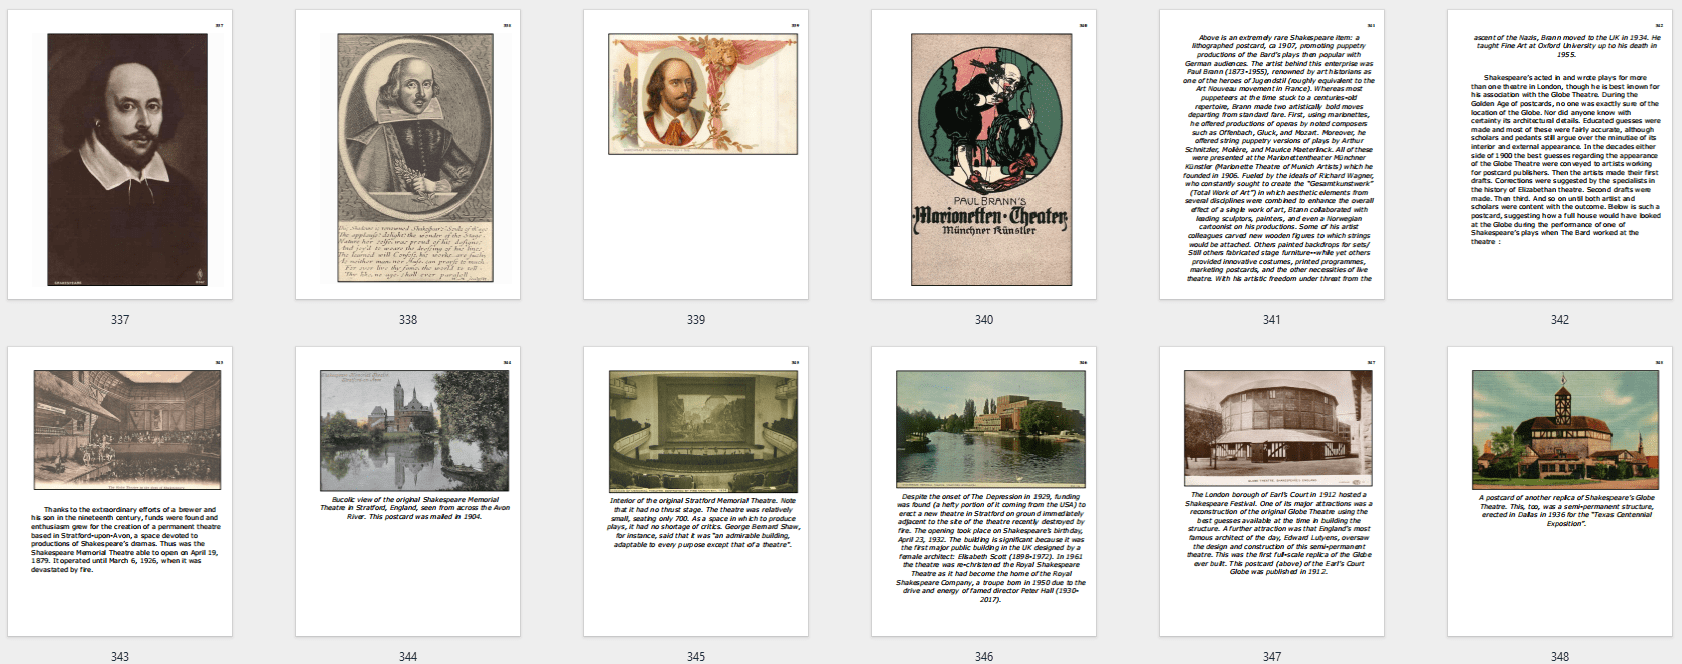Click the slide number label 338
1682x664 pixels.
tap(408, 320)
